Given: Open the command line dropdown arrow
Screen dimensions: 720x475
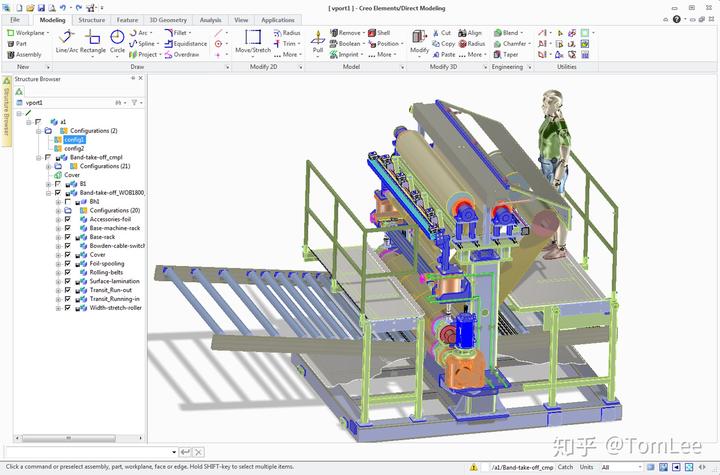Looking at the screenshot, I should (x=174, y=452).
